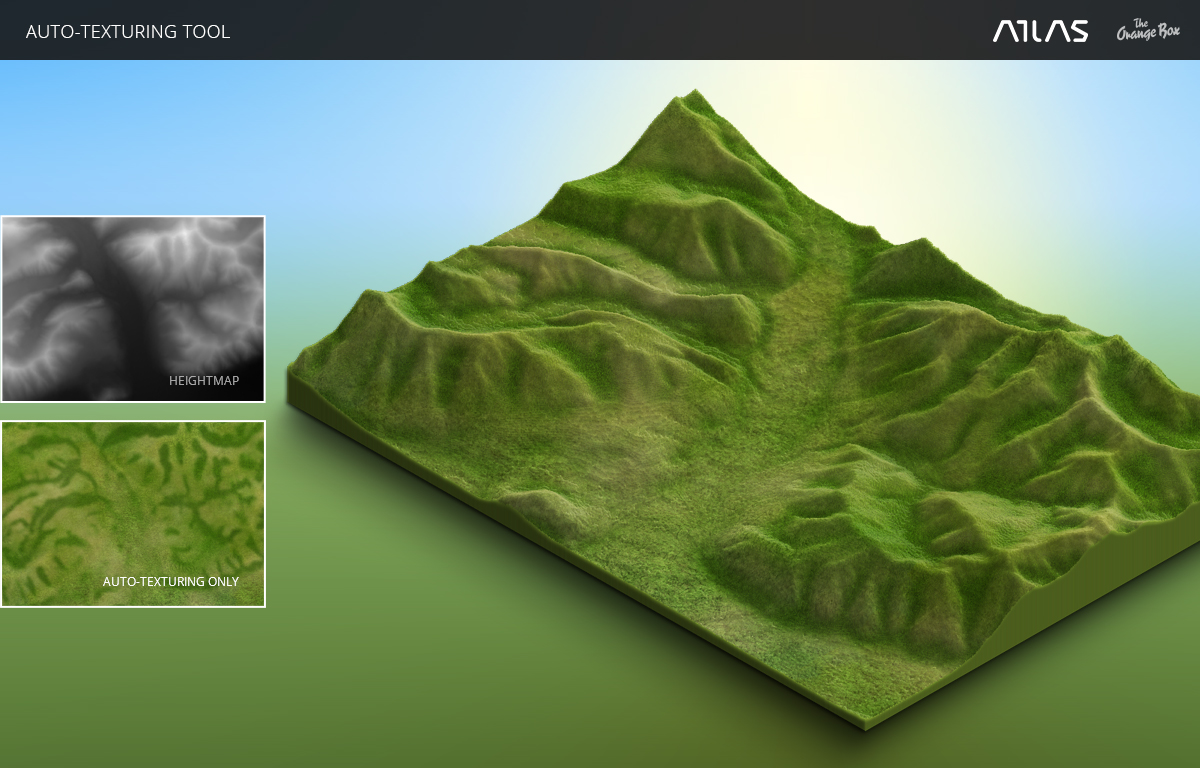The width and height of the screenshot is (1200, 768).
Task: Click the 3D terrain mountain render
Action: point(744,410)
